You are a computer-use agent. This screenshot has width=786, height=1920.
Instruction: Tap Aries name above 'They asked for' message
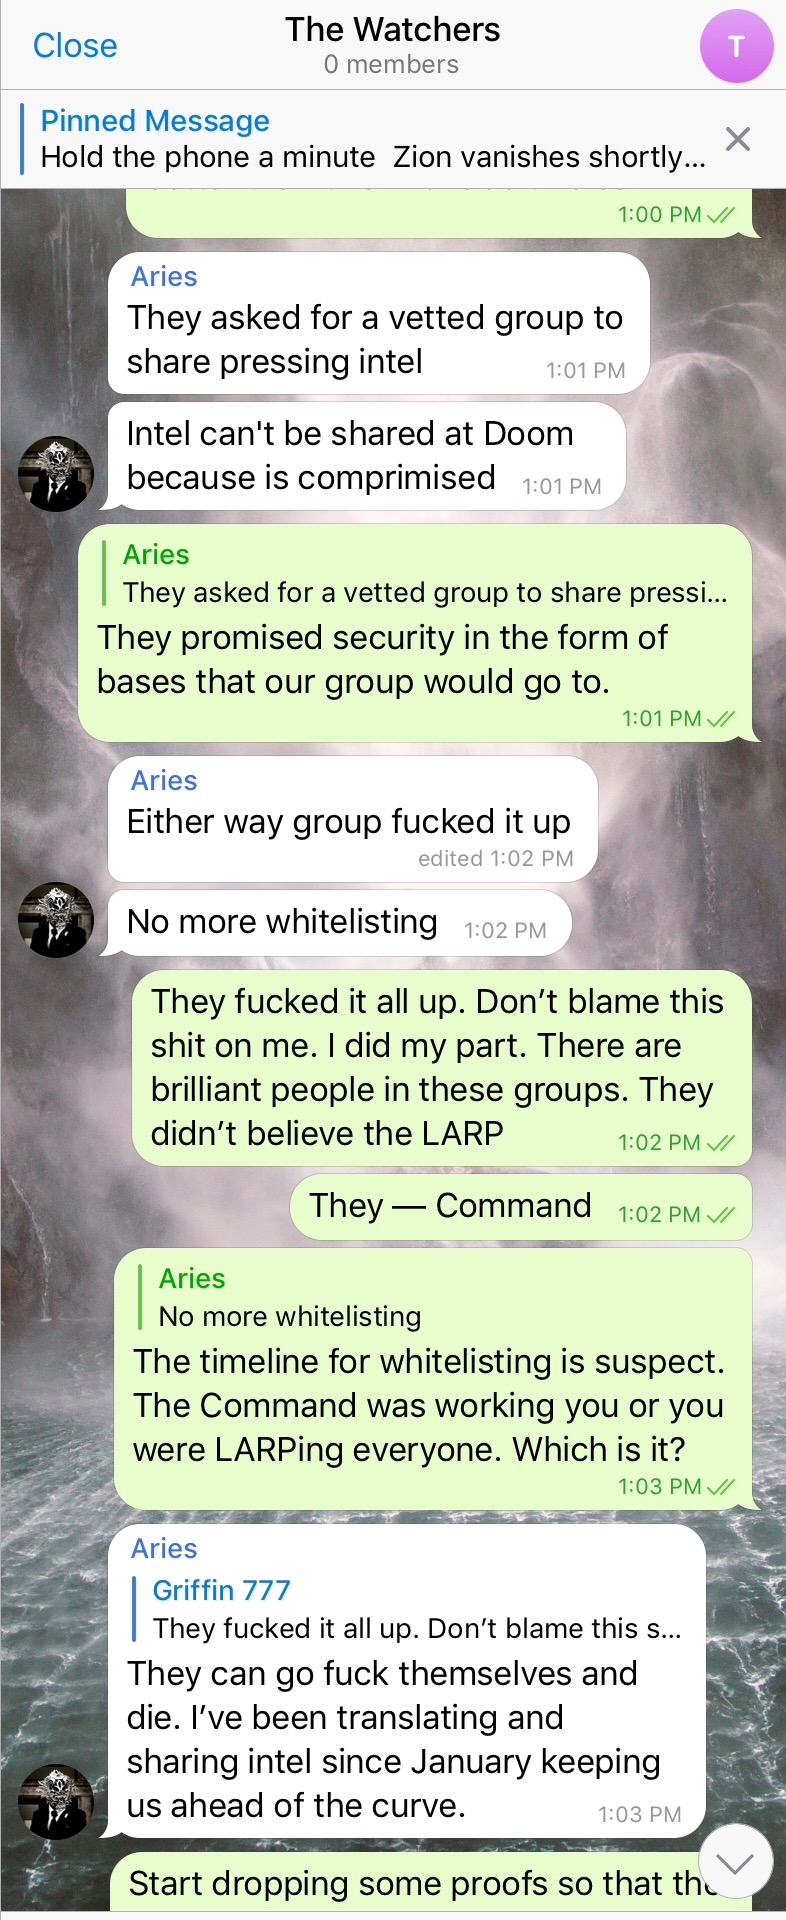164,277
